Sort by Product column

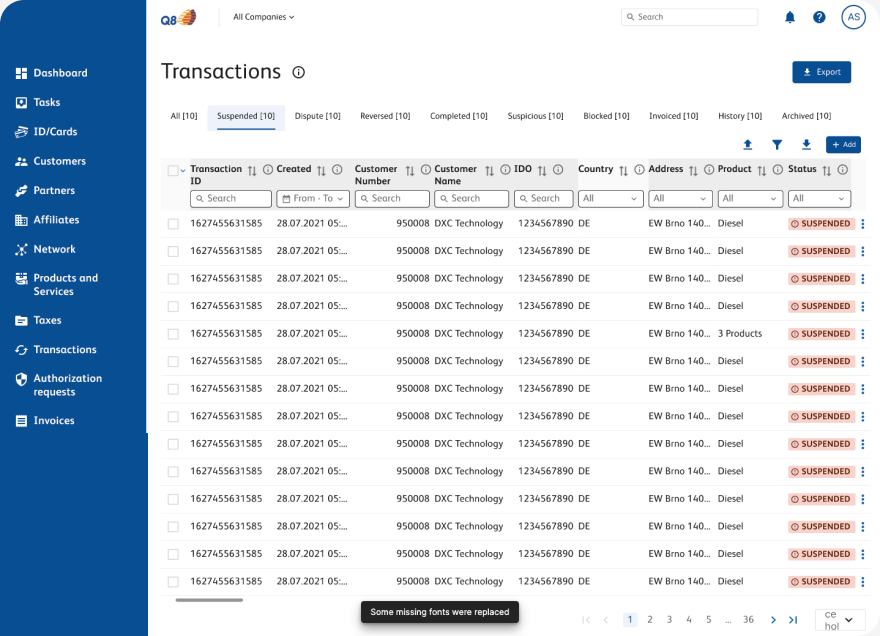point(762,171)
